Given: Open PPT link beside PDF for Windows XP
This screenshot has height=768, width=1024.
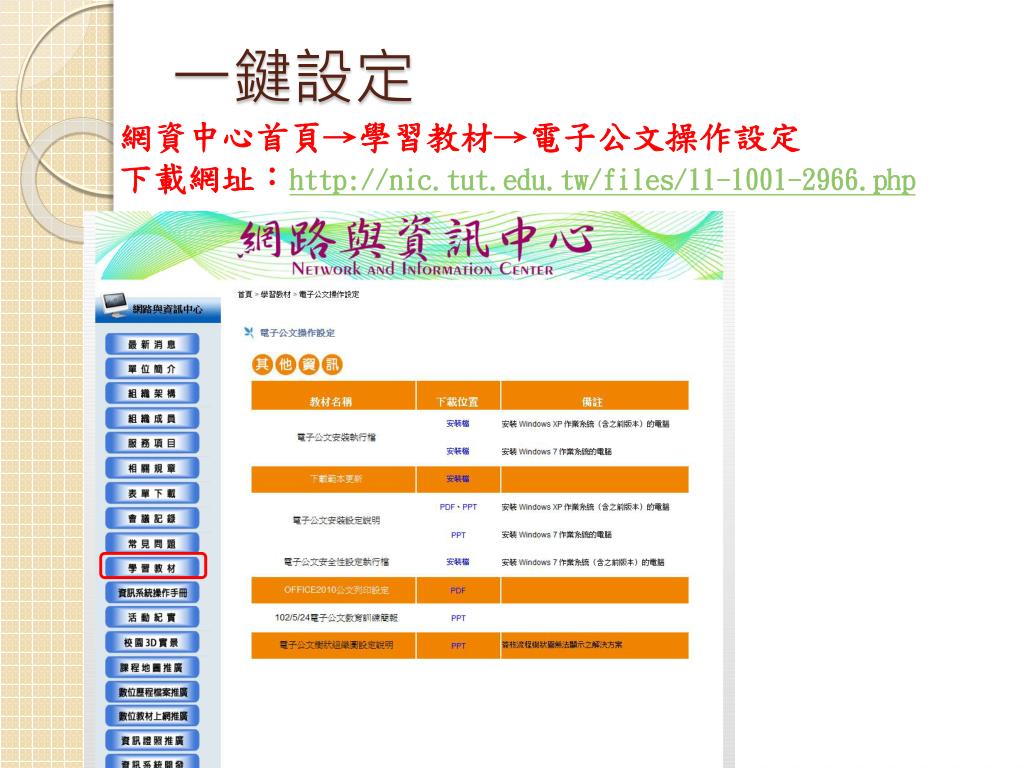Looking at the screenshot, I should [x=470, y=507].
